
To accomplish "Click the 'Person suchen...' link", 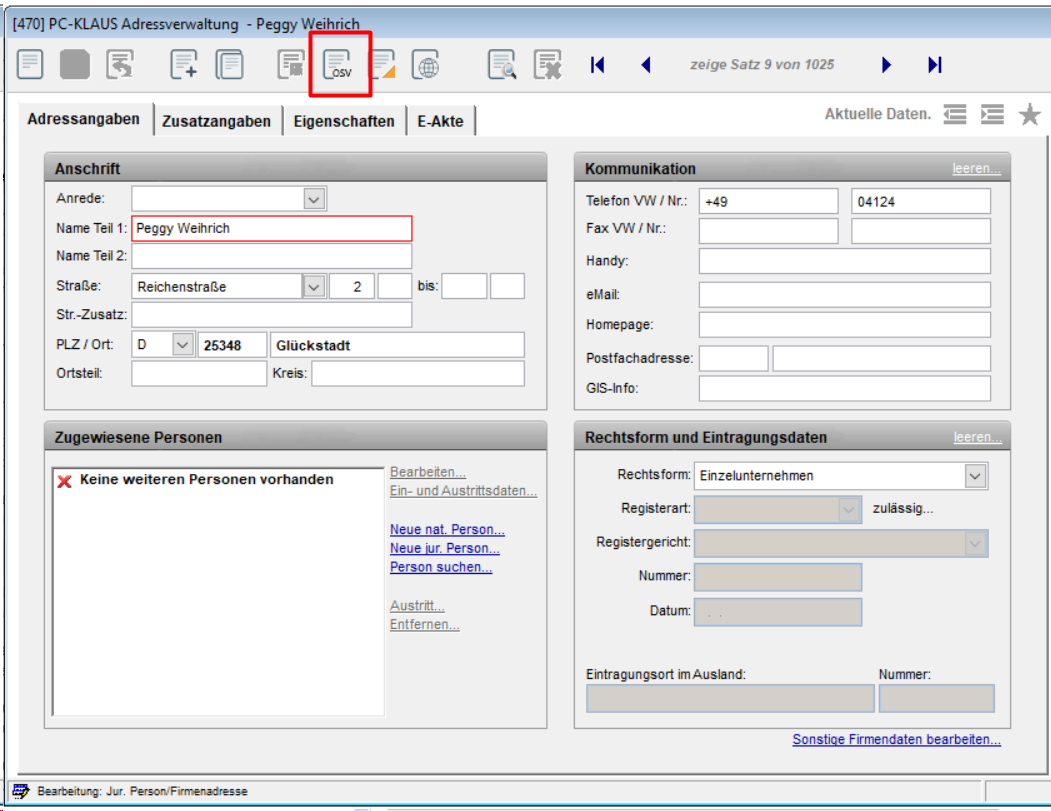I will click(441, 567).
